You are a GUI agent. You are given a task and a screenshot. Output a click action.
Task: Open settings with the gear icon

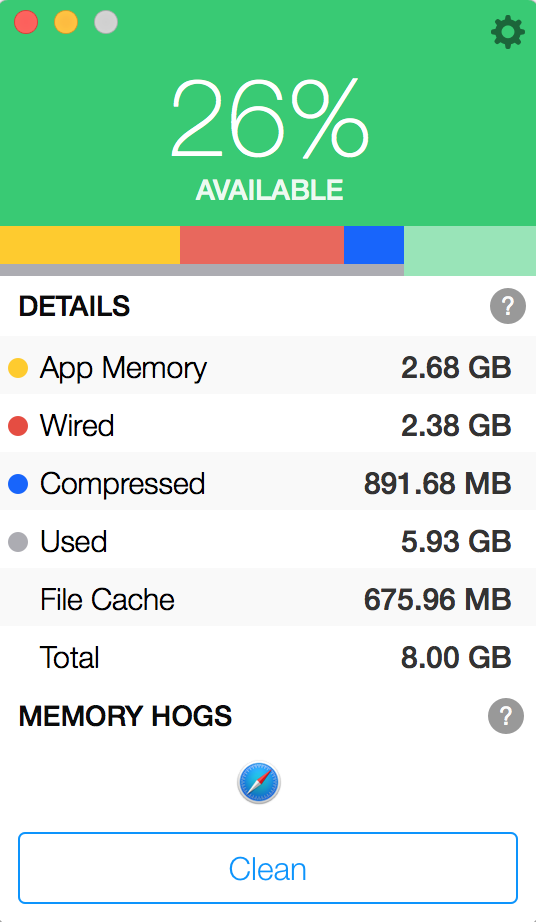(x=508, y=32)
